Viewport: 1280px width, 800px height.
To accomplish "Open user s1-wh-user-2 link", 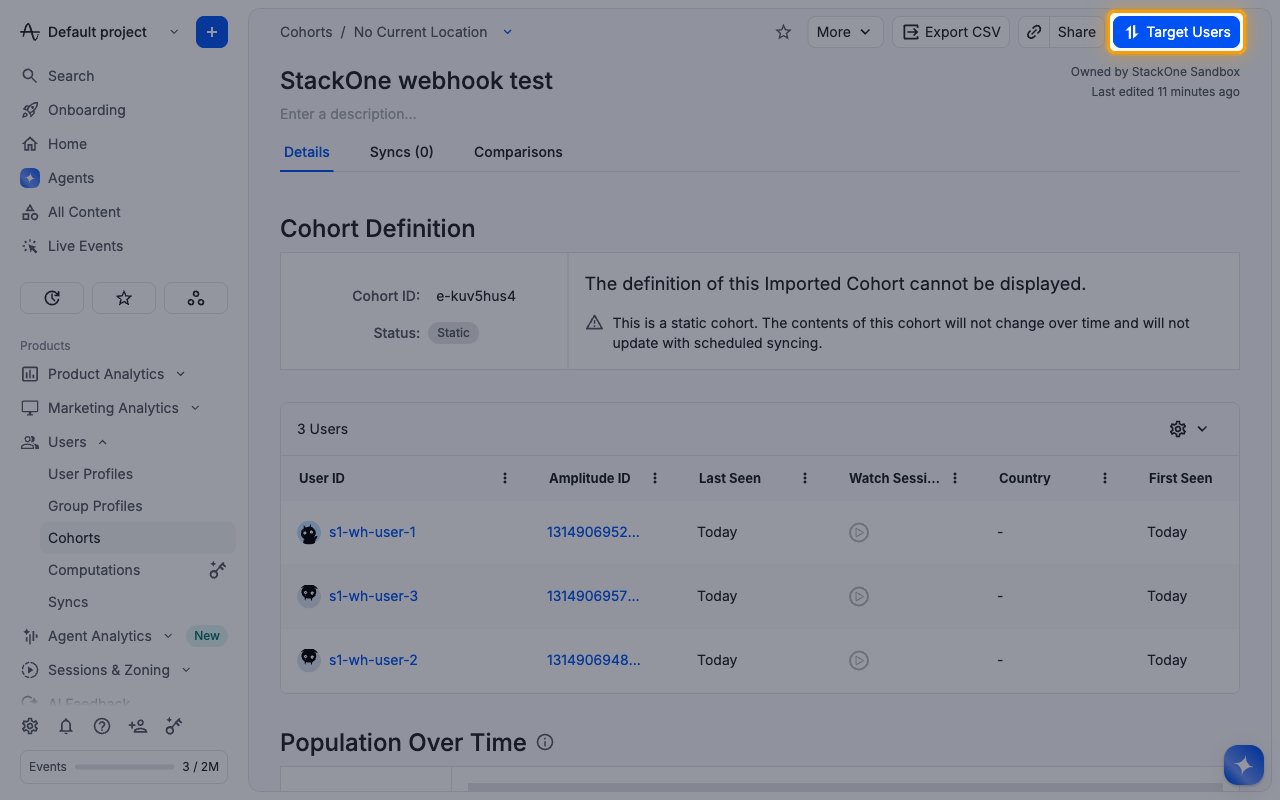I will 373,660.
